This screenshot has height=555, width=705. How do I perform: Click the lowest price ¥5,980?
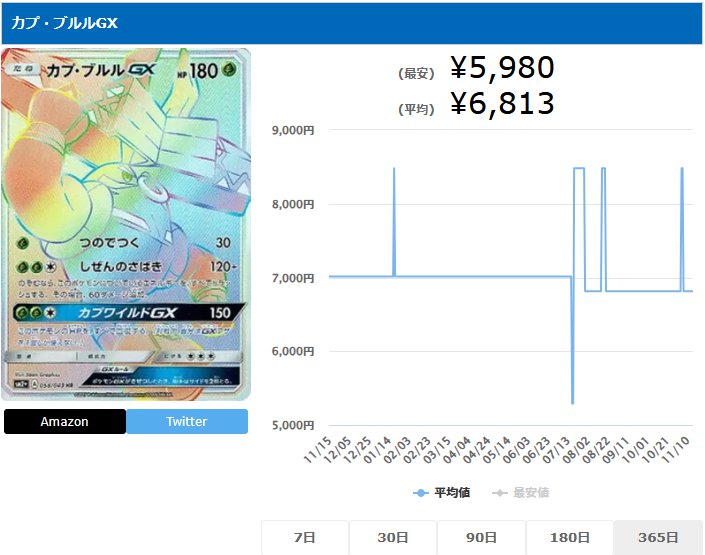click(502, 67)
